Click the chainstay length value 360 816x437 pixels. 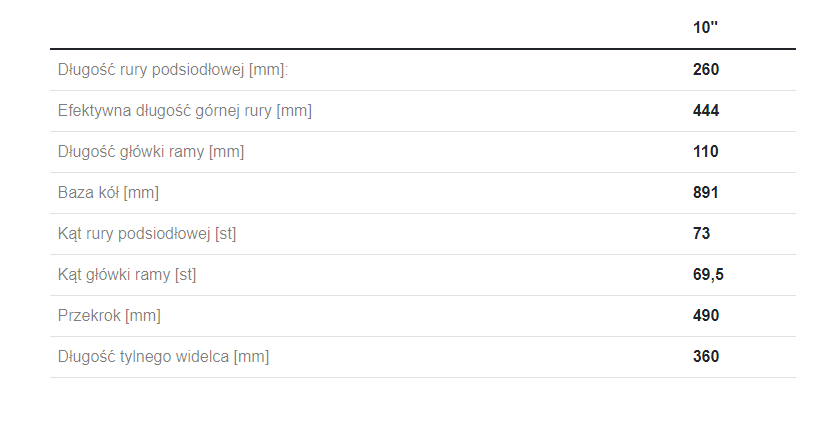(x=706, y=357)
